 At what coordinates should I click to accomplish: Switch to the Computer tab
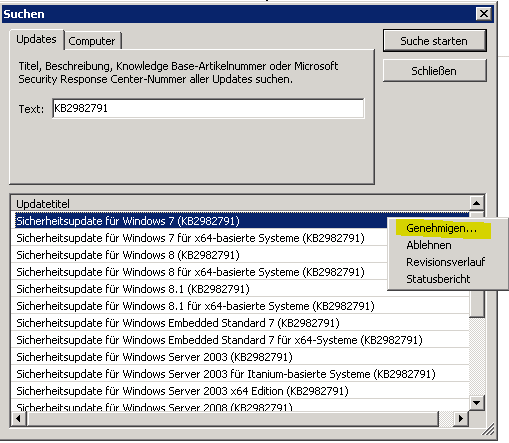pos(92,41)
